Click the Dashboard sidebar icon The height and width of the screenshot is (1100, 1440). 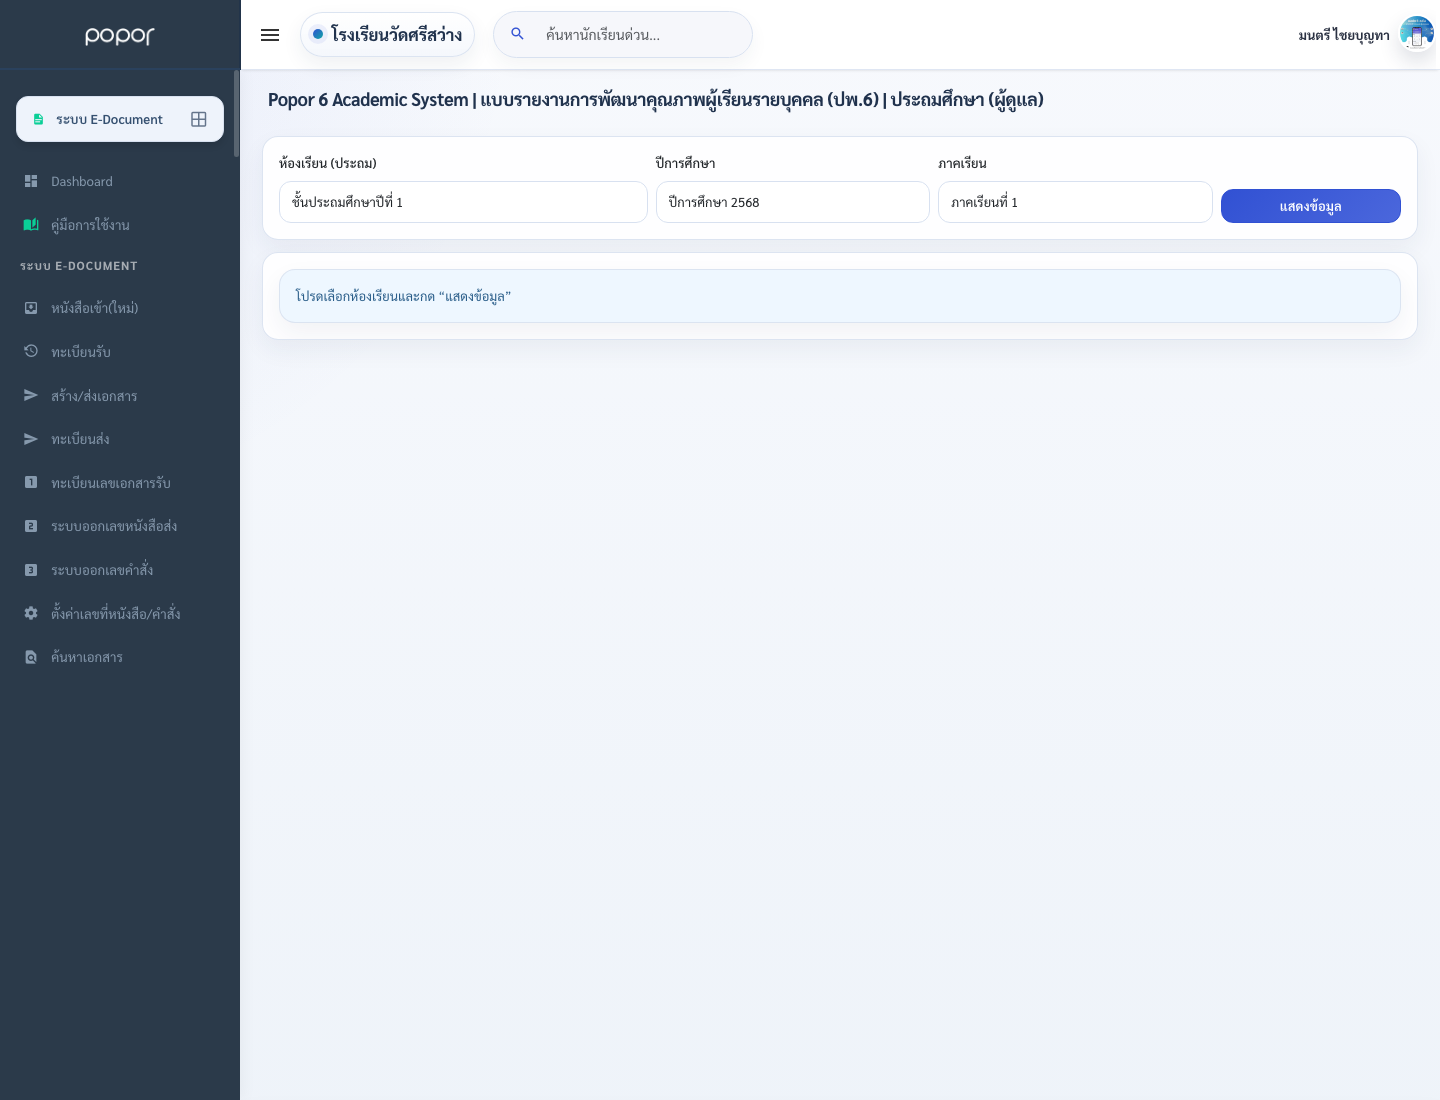click(x=31, y=181)
